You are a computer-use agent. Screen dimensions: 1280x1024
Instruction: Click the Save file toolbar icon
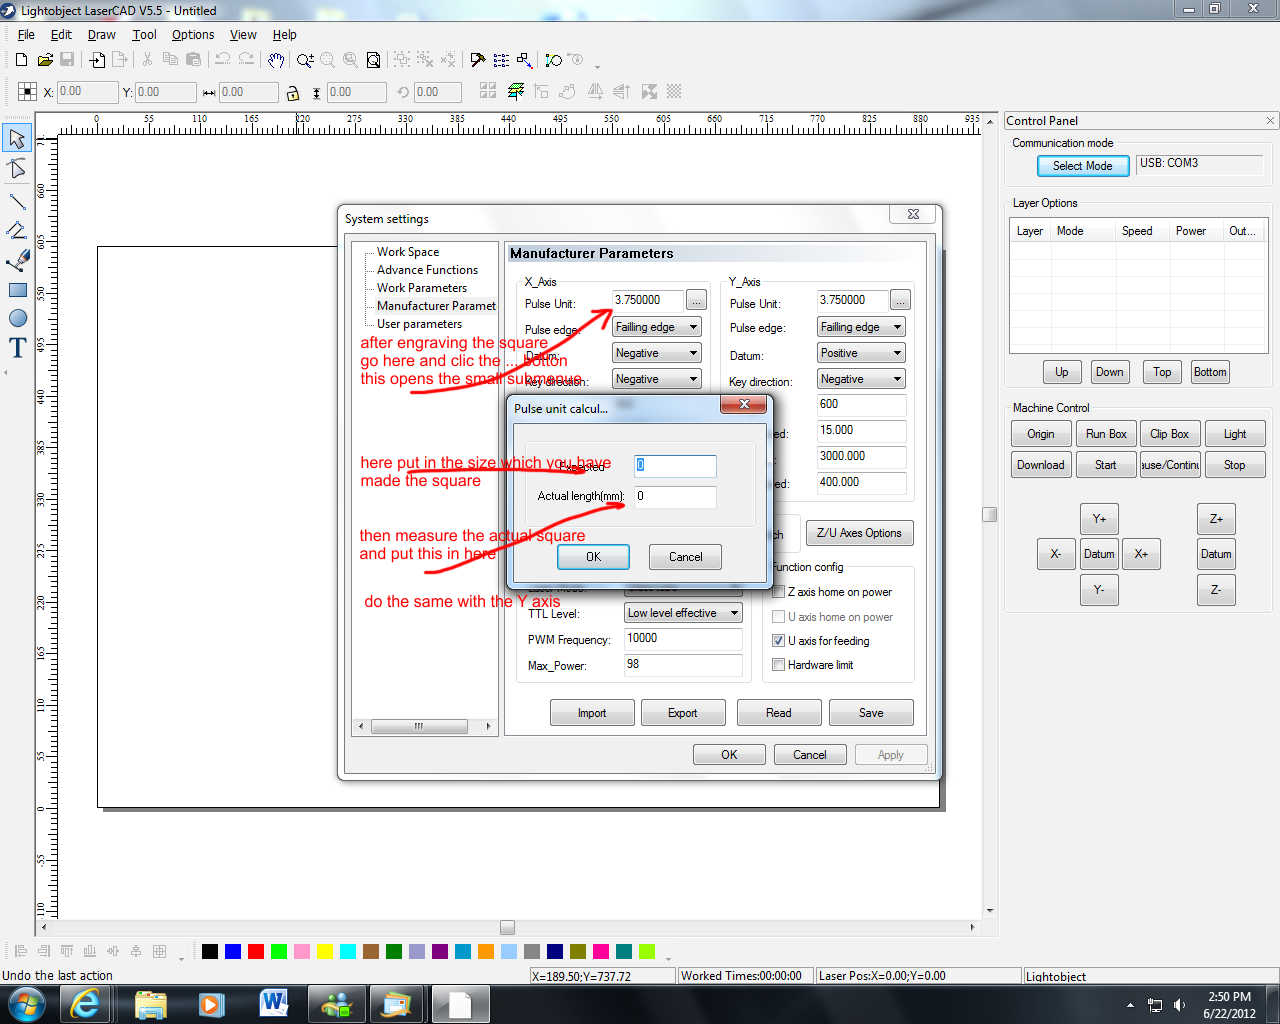click(67, 60)
